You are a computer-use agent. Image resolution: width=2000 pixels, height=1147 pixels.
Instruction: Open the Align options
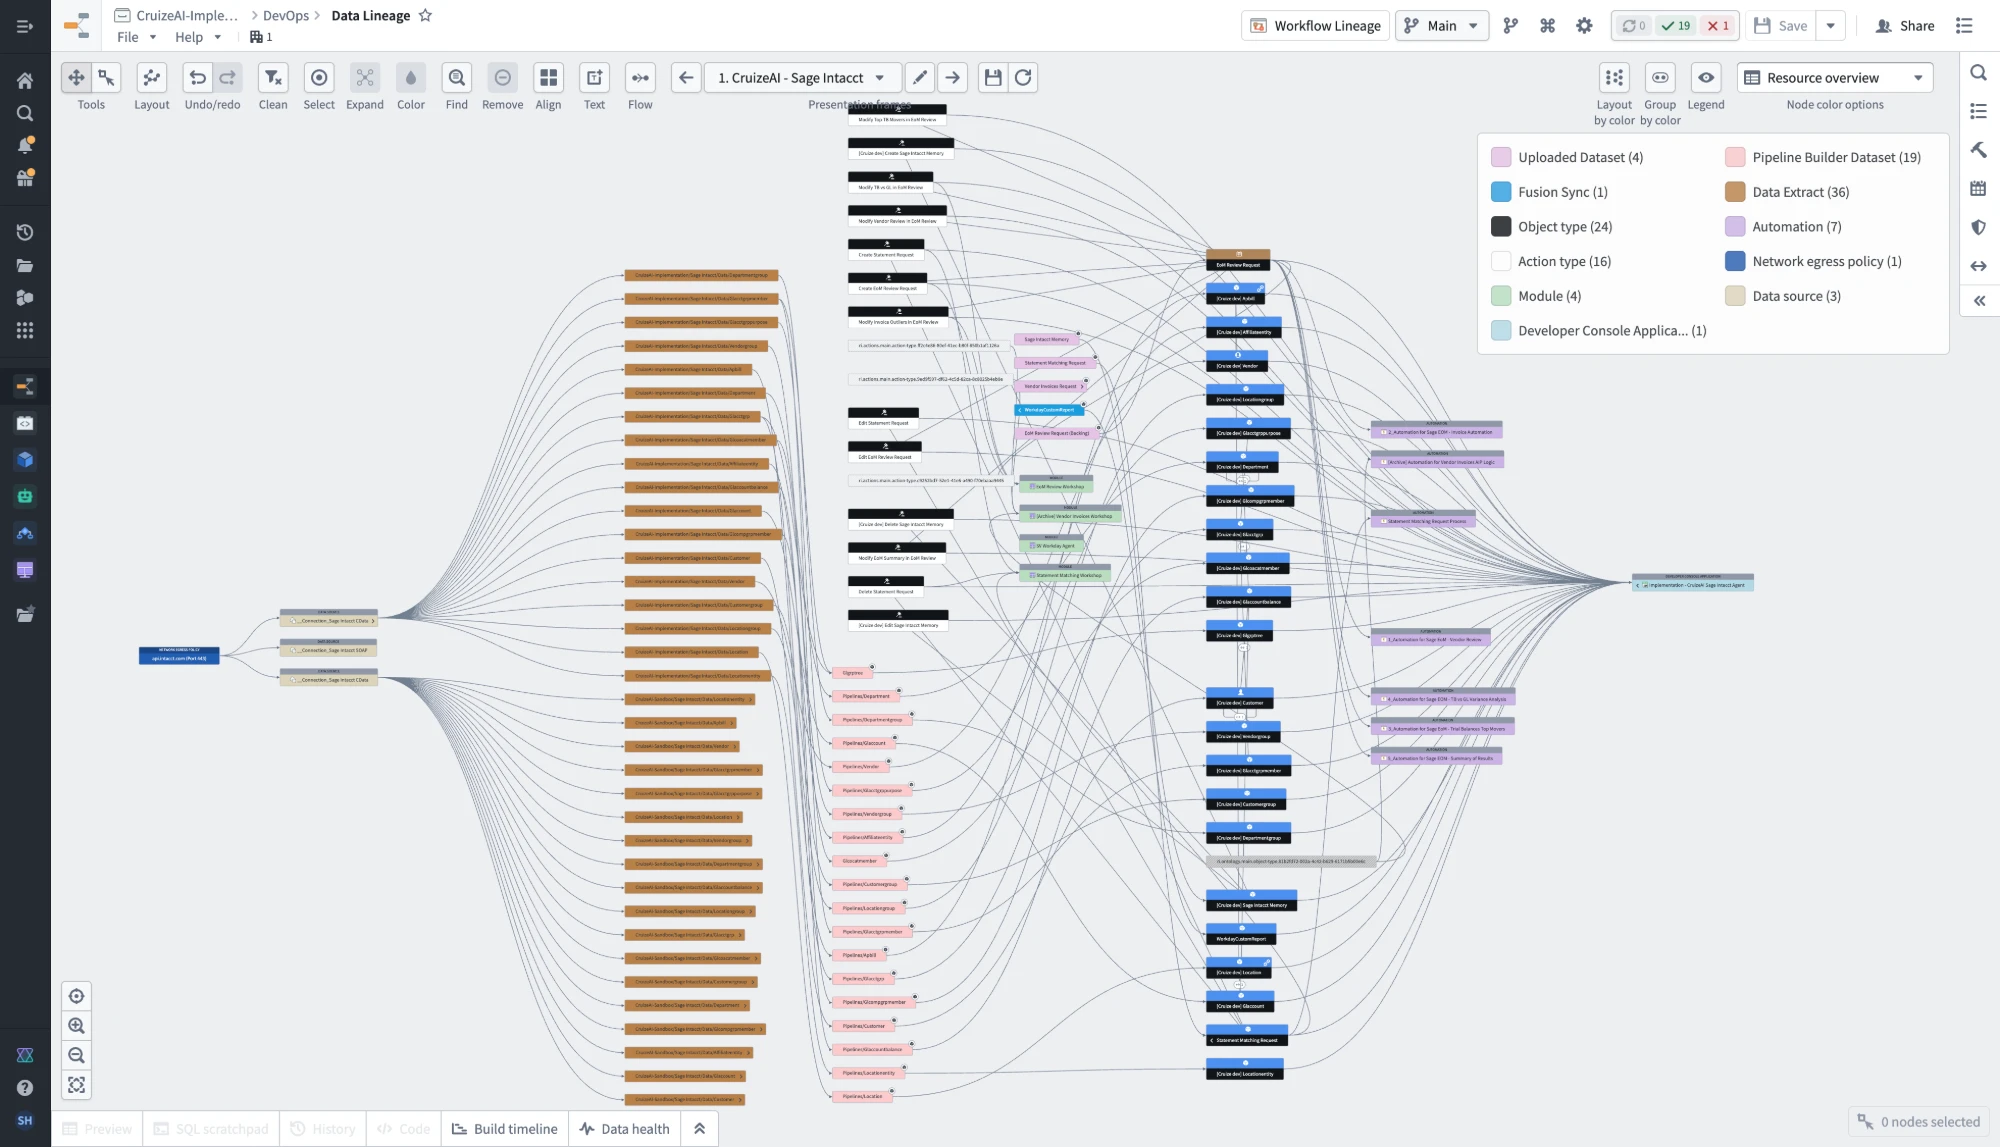(548, 78)
